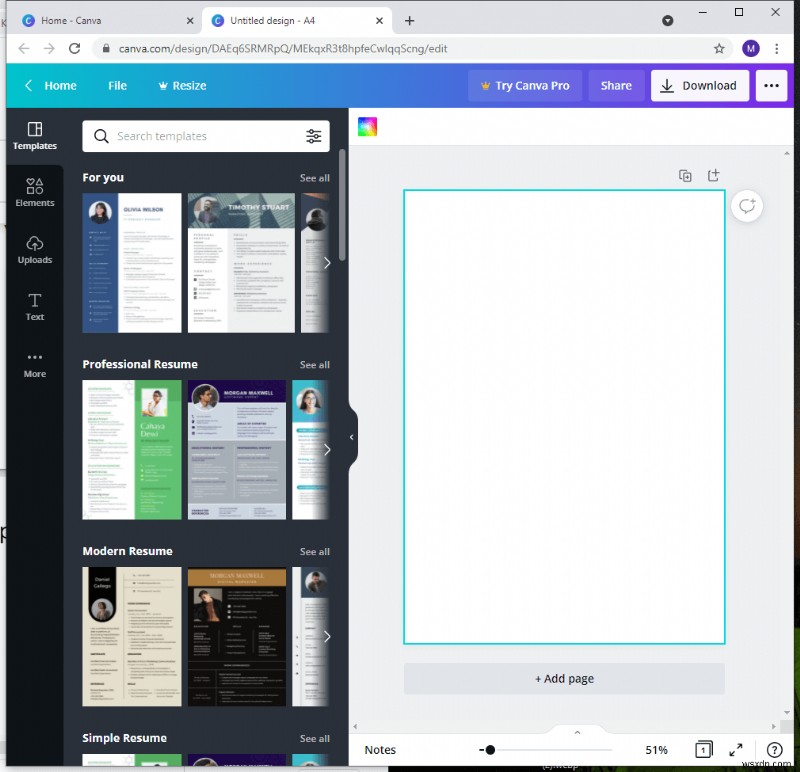Open a new browser tab
This screenshot has height=772, width=800.
(x=409, y=20)
